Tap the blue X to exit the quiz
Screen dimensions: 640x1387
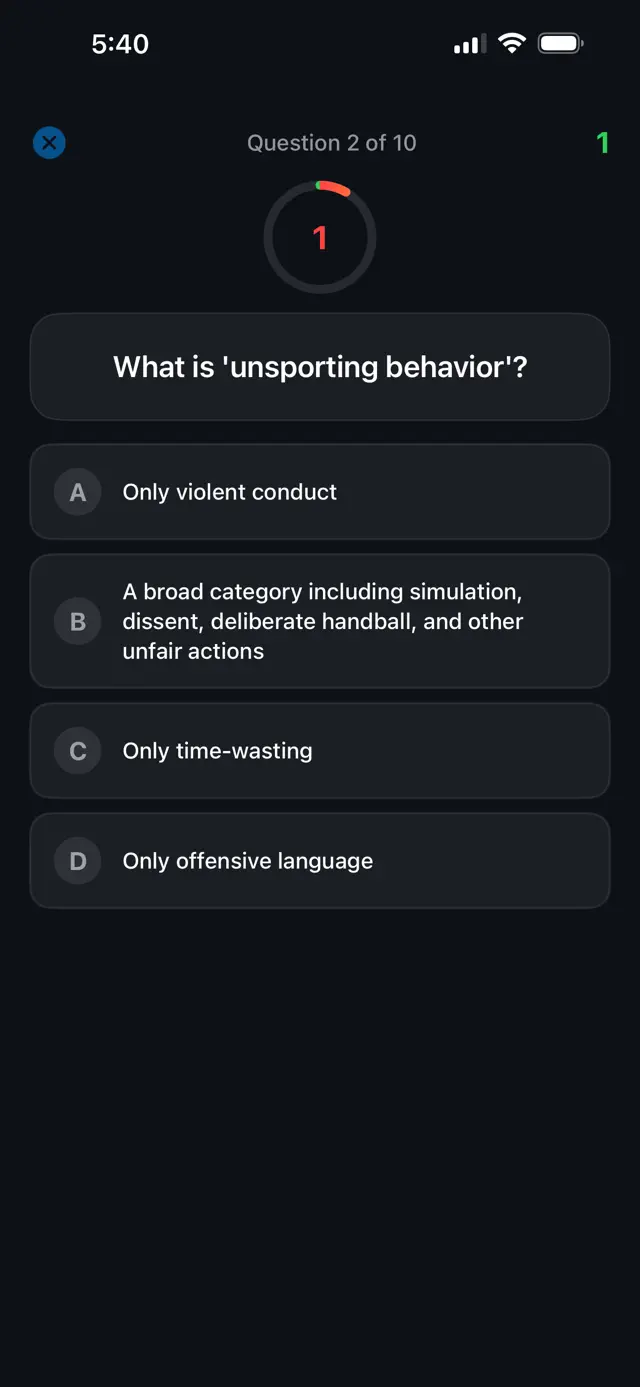click(x=49, y=142)
